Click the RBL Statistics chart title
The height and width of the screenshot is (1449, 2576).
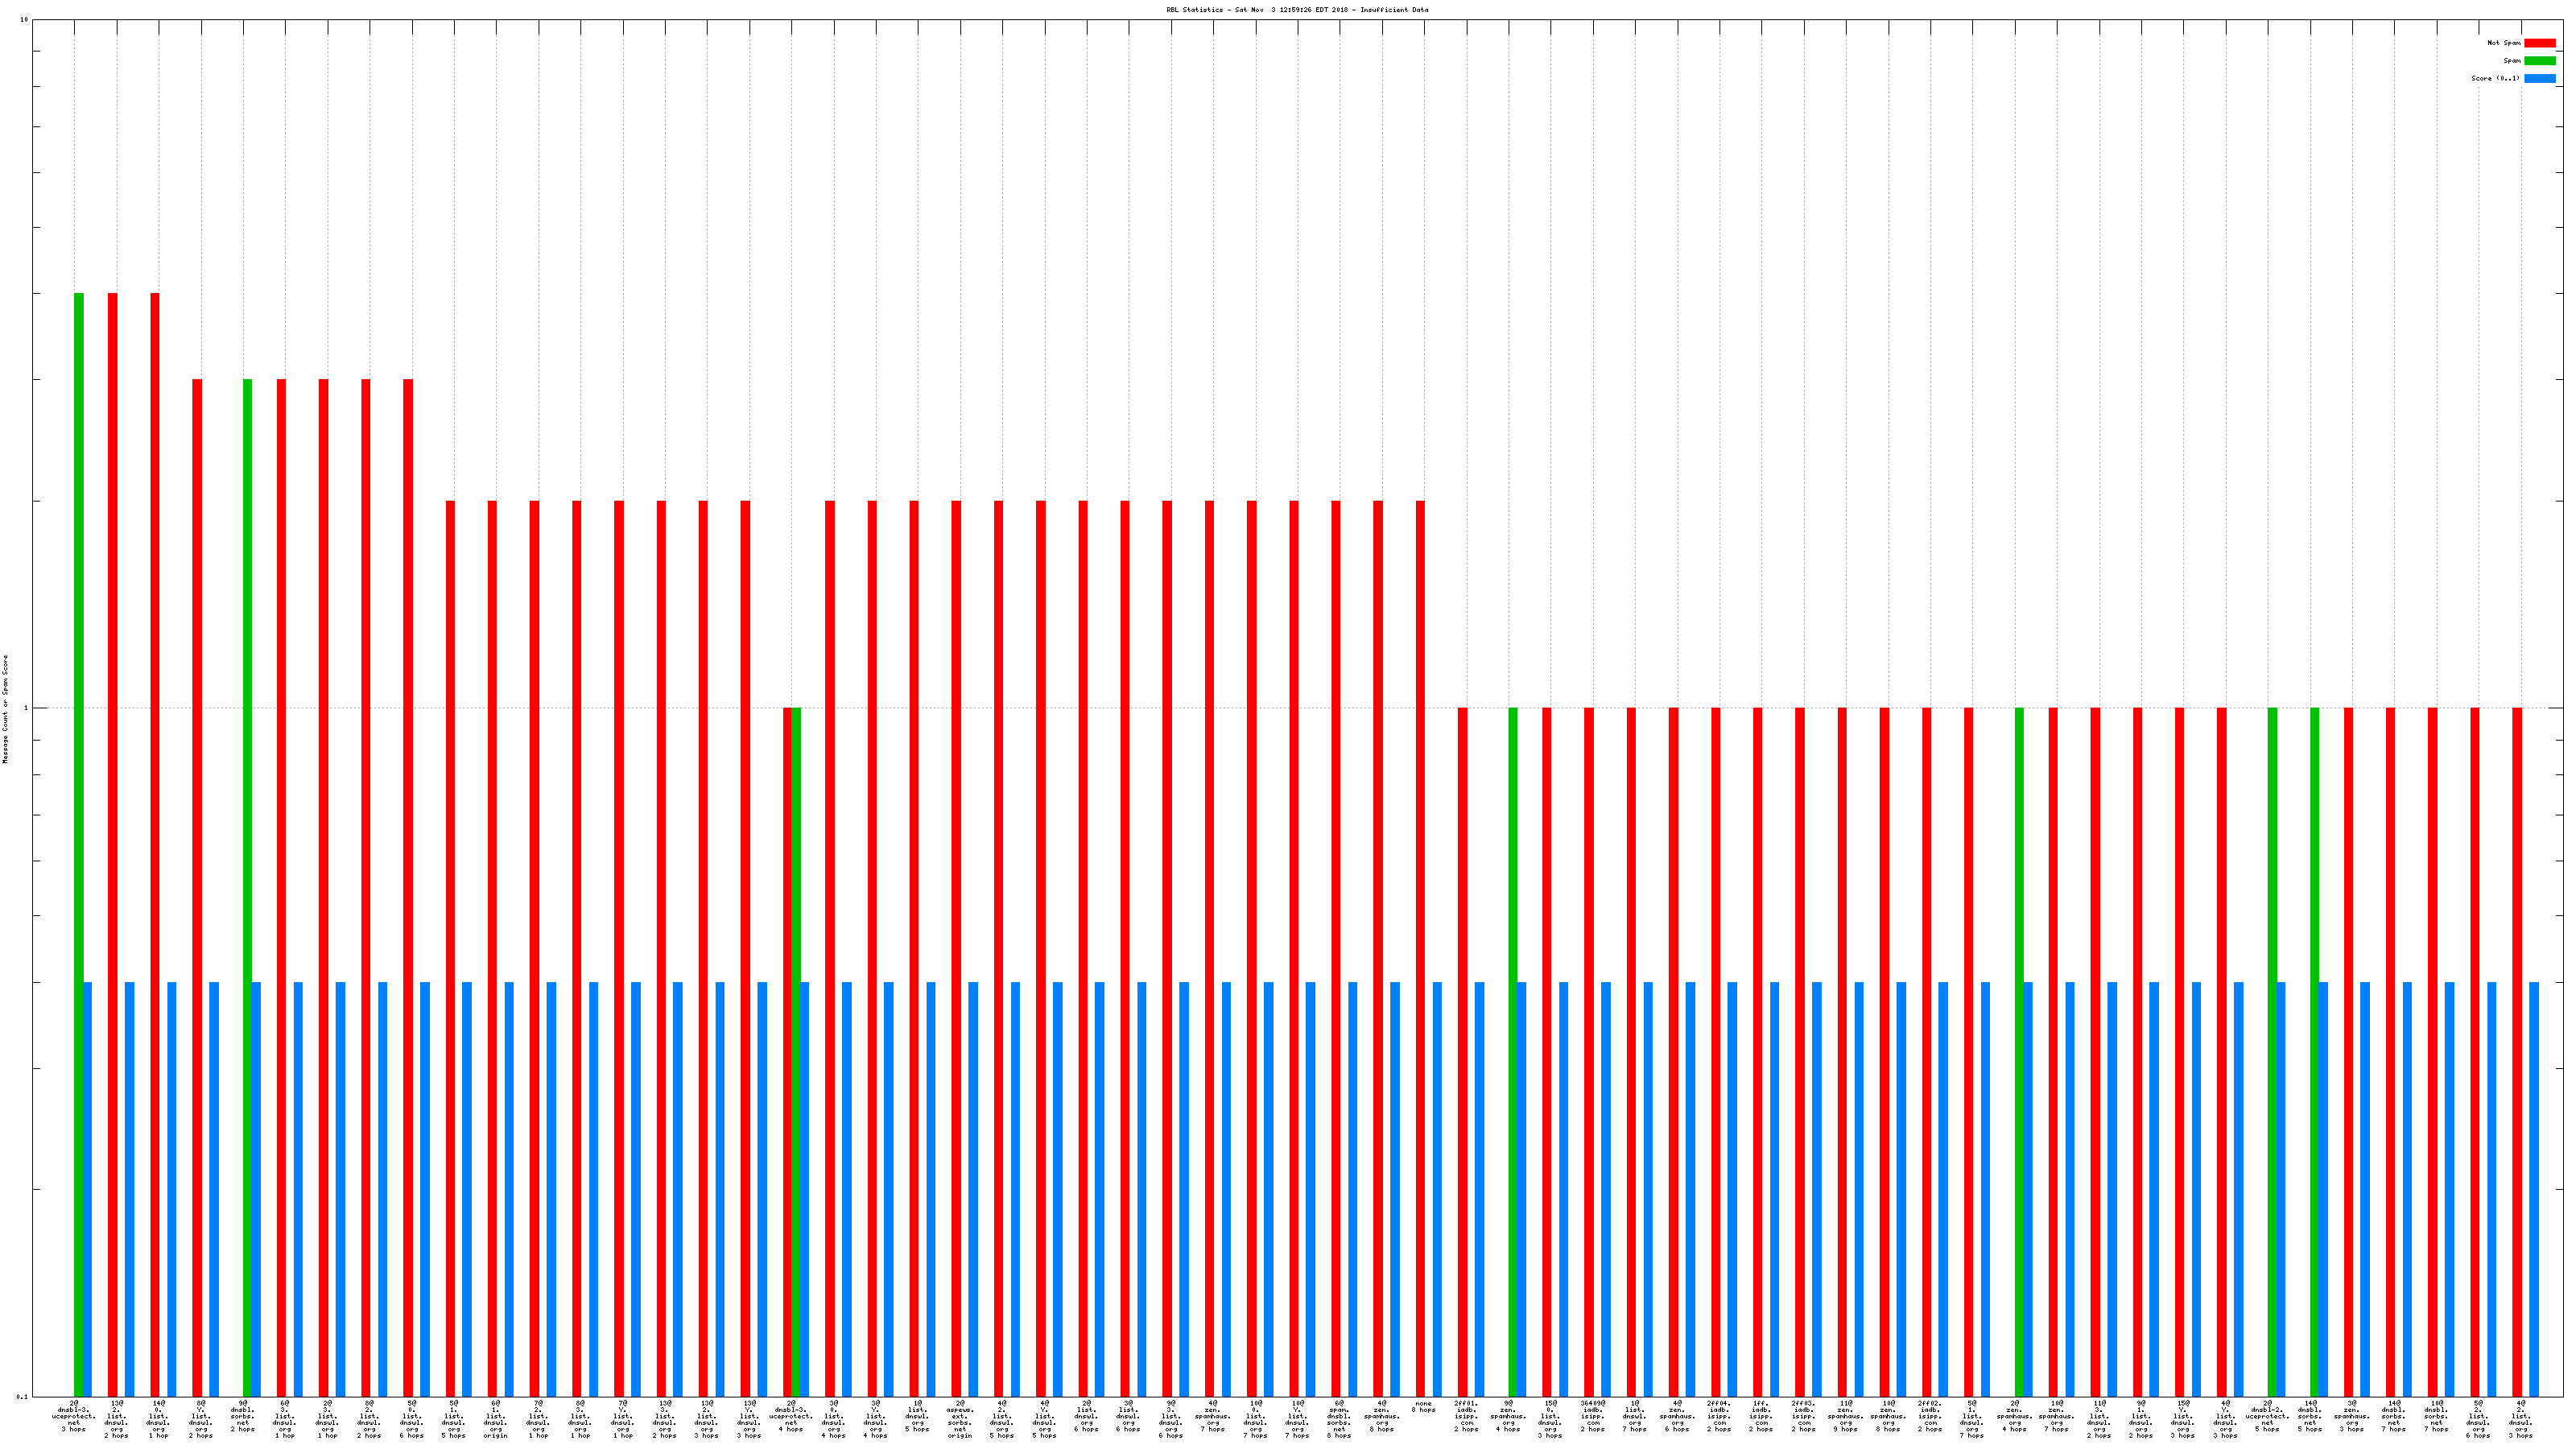[x=1296, y=10]
